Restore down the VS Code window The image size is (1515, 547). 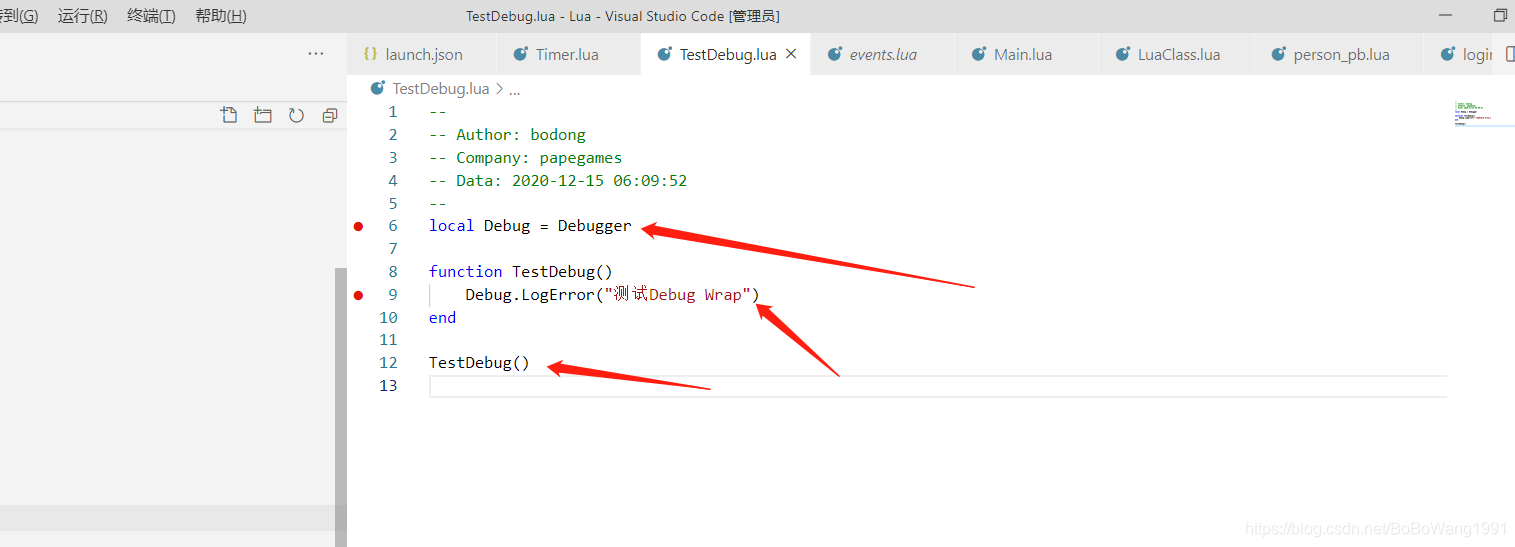[x=1500, y=16]
